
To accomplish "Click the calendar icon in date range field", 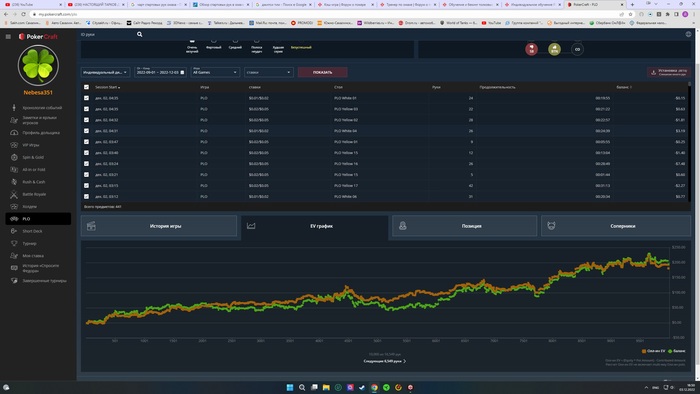I will click(x=182, y=72).
